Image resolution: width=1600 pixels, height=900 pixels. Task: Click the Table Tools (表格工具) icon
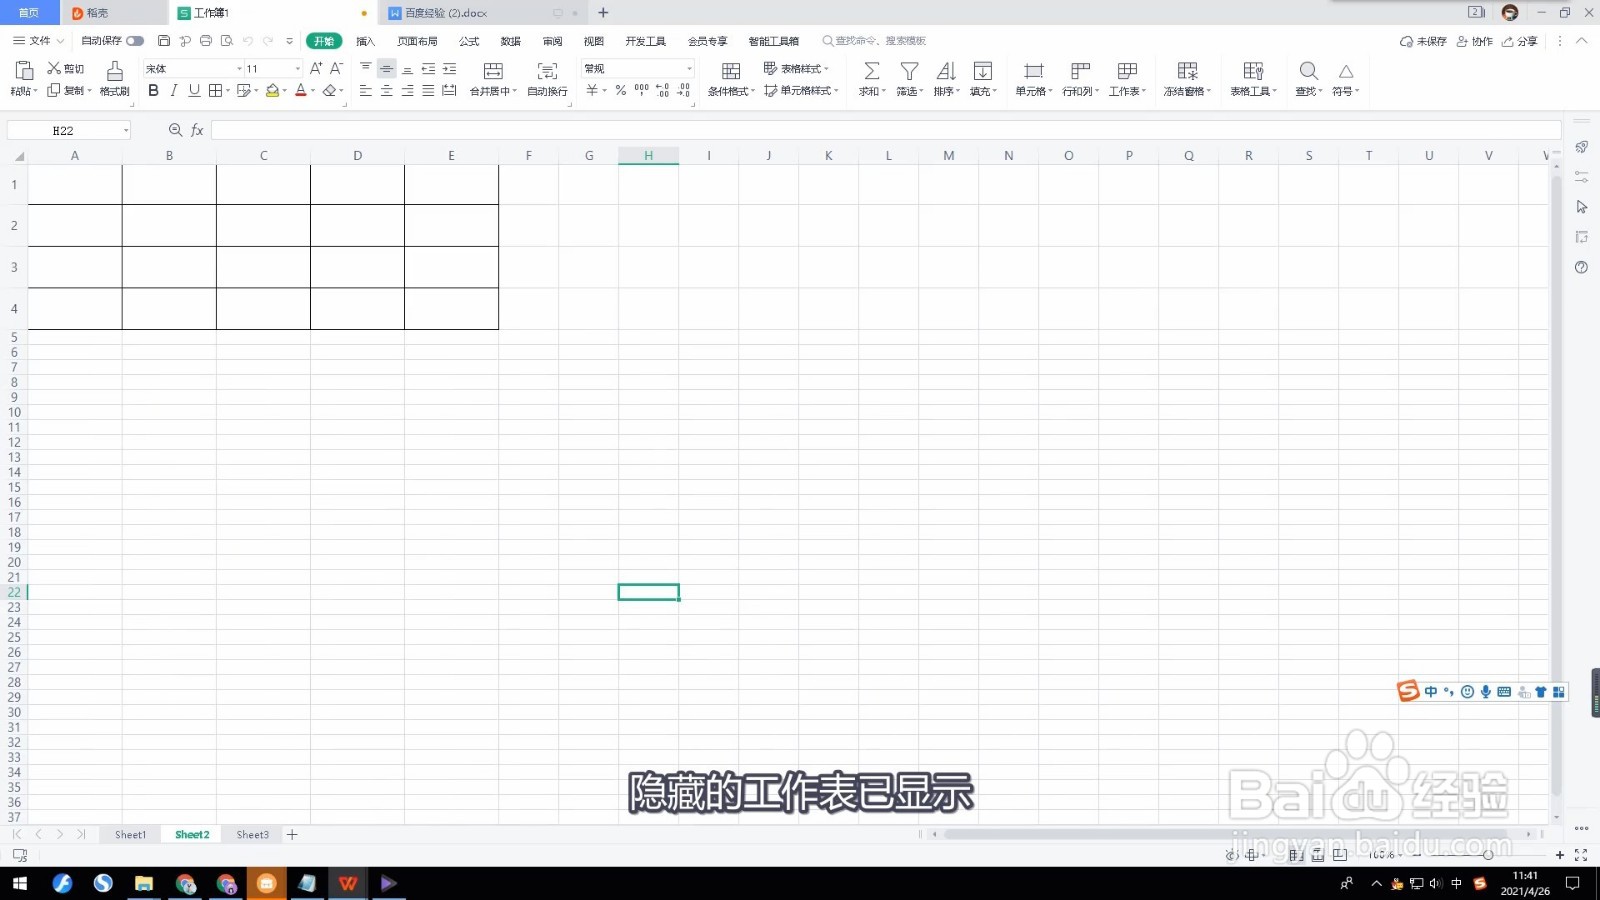click(x=1253, y=71)
